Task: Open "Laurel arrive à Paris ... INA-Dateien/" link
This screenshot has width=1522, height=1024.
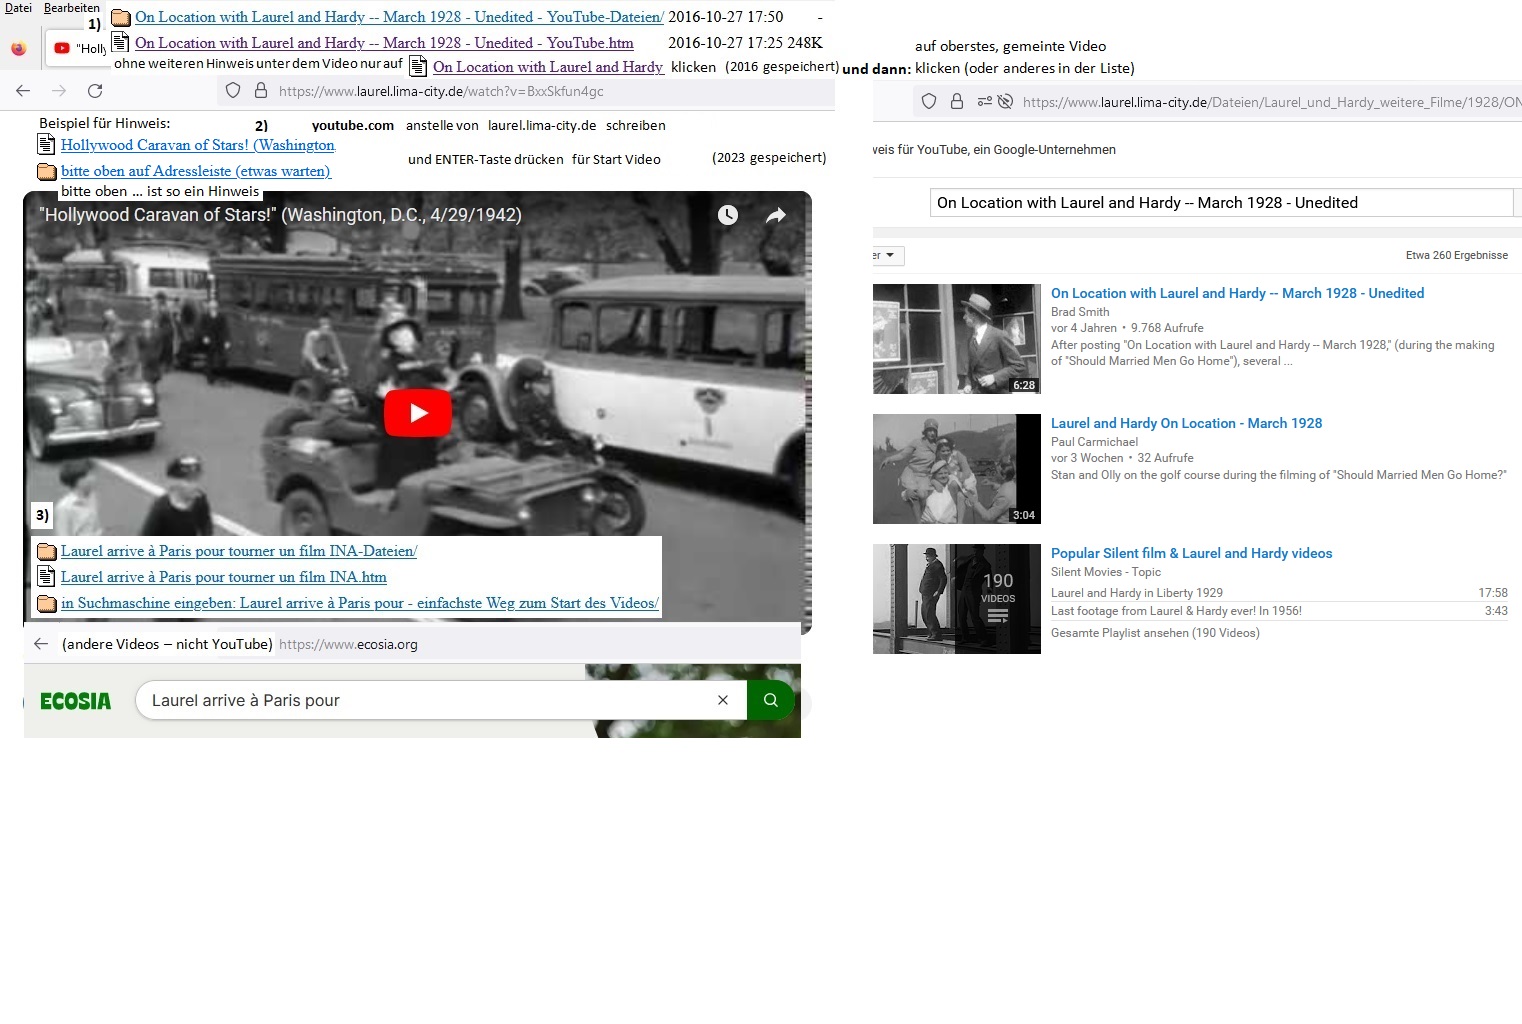Action: click(239, 551)
